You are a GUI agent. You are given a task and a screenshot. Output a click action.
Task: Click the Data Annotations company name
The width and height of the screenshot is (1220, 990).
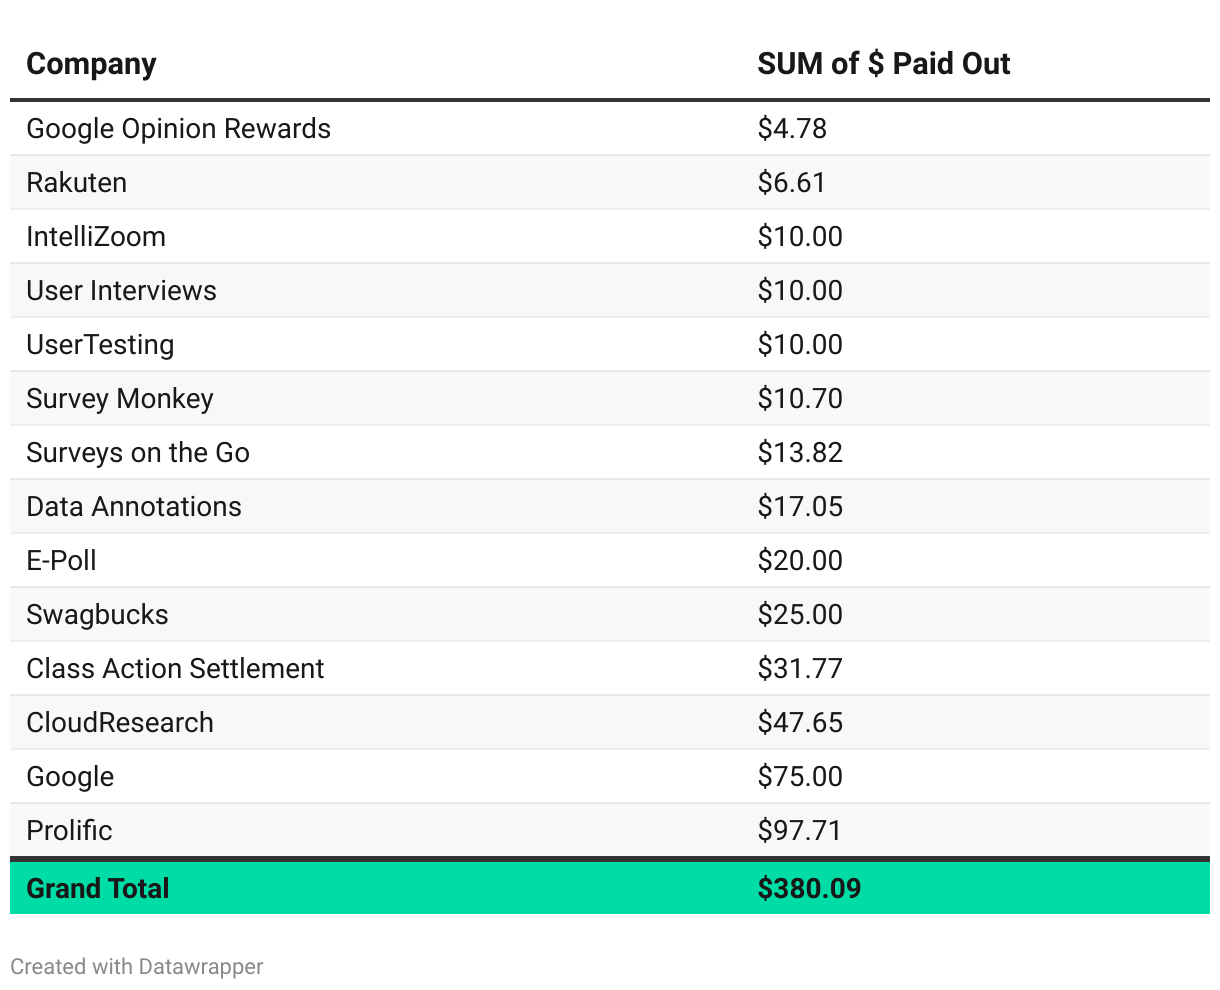pyautogui.click(x=134, y=507)
